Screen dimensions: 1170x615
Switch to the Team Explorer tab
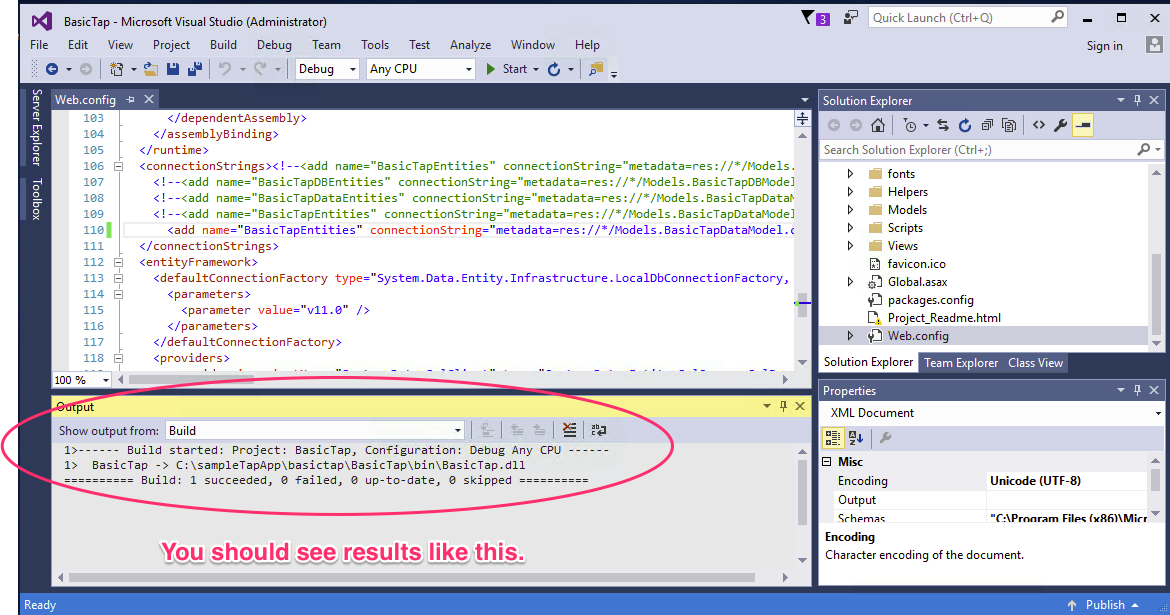[961, 363]
